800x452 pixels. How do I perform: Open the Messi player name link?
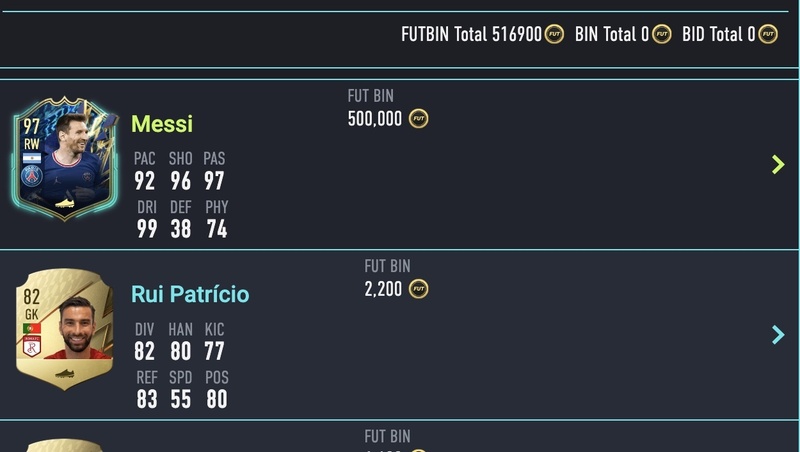pos(162,124)
